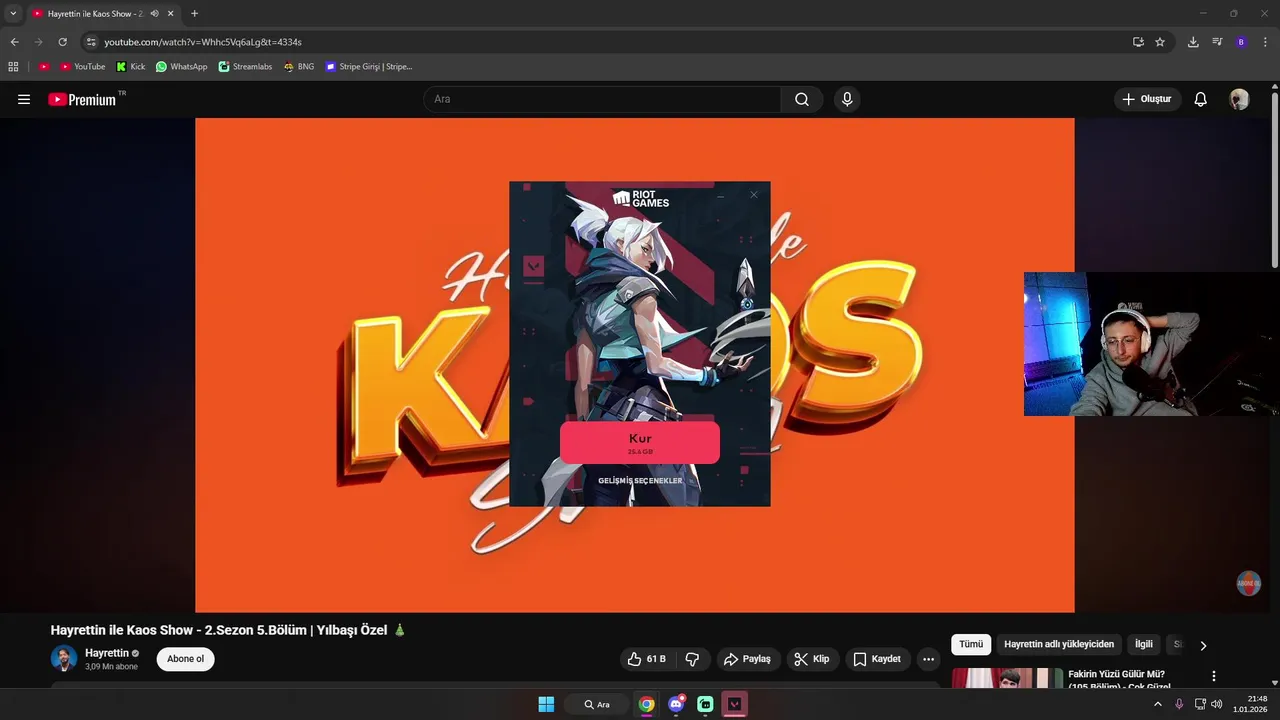Image resolution: width=1280 pixels, height=720 pixels.
Task: Show hidden system tray icons
Action: click(1158, 704)
